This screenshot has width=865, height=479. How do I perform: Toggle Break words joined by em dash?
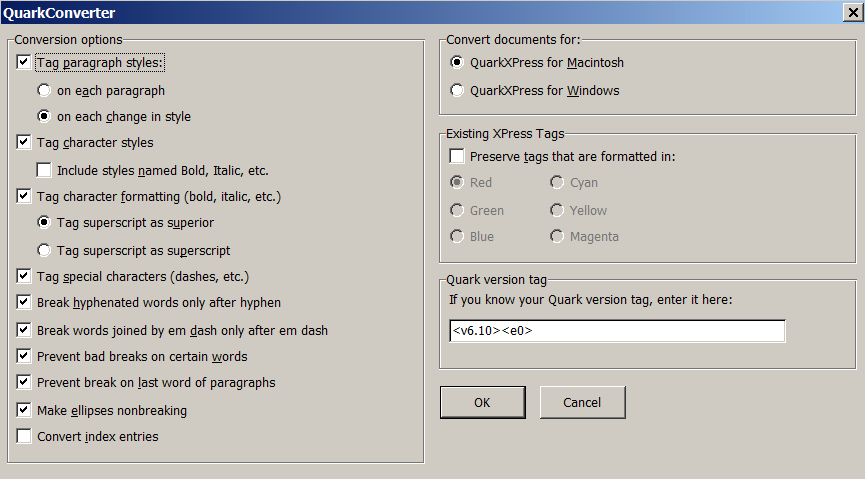click(x=24, y=330)
